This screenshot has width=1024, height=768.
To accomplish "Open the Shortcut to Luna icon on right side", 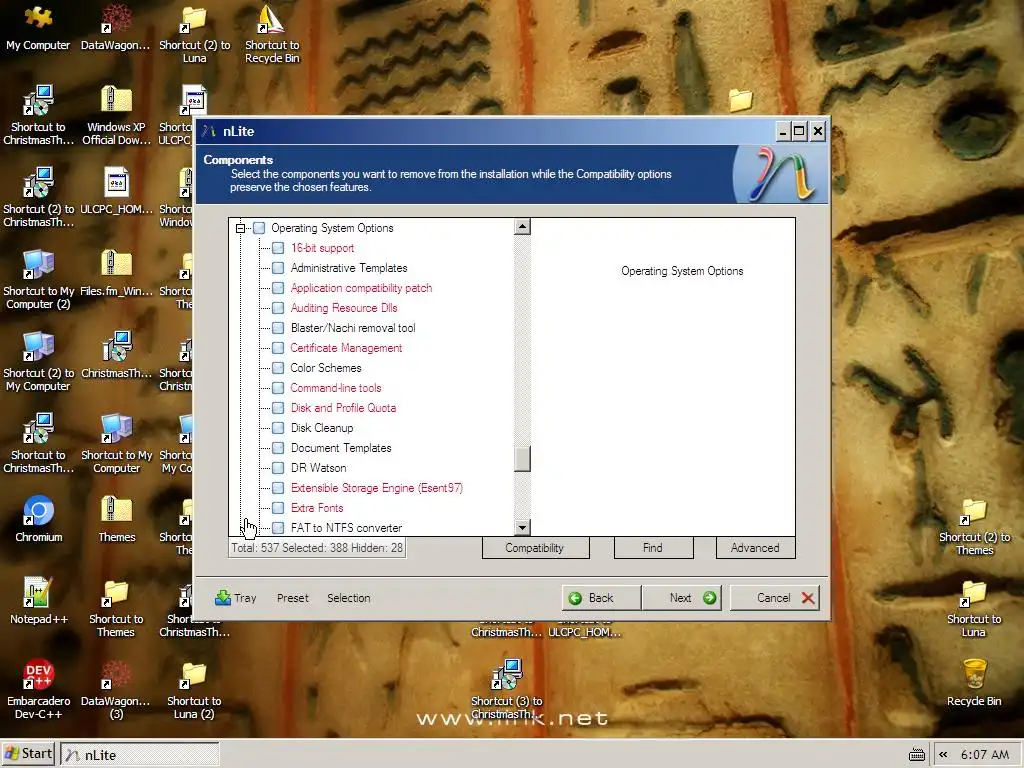I will [x=974, y=607].
